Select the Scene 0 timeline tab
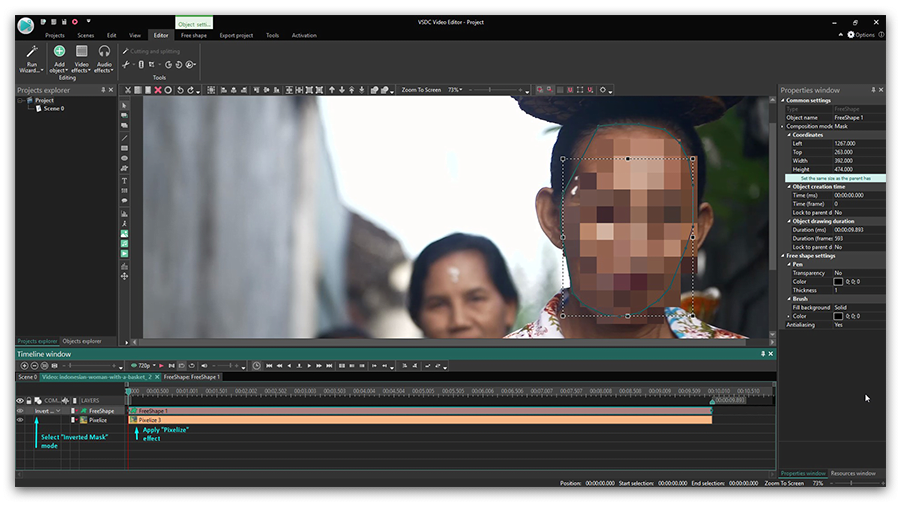Screen dimensions: 900x510 point(27,377)
